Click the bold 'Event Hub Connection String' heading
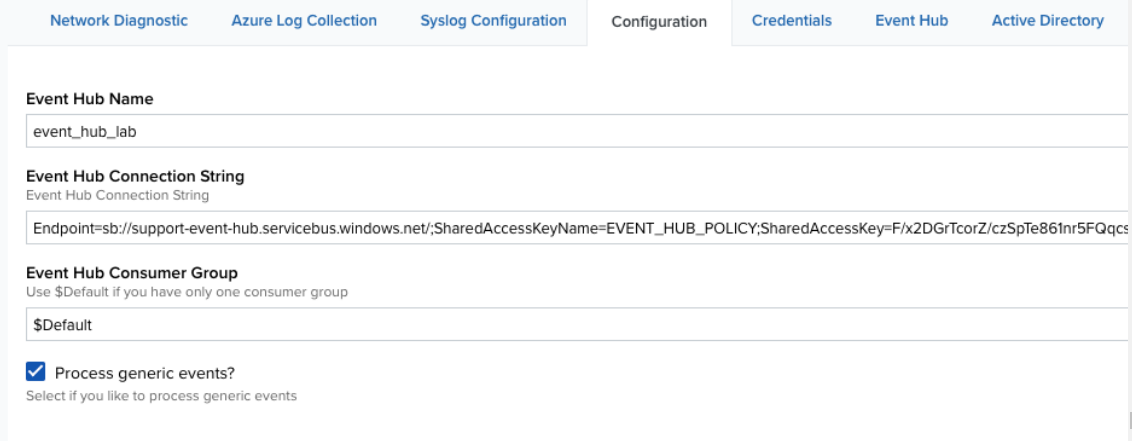Image resolution: width=1132 pixels, height=441 pixels. pos(135,176)
